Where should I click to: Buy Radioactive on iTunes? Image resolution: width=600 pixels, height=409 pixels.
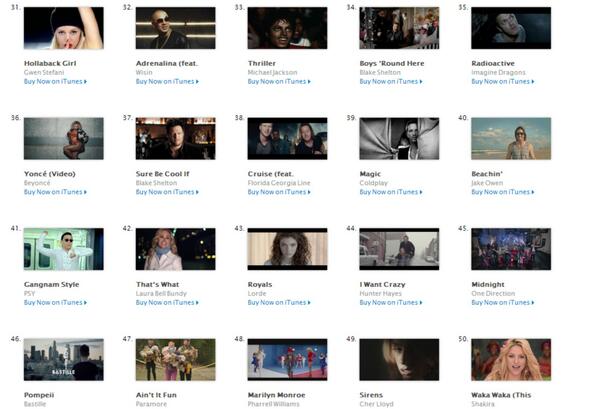pos(503,81)
